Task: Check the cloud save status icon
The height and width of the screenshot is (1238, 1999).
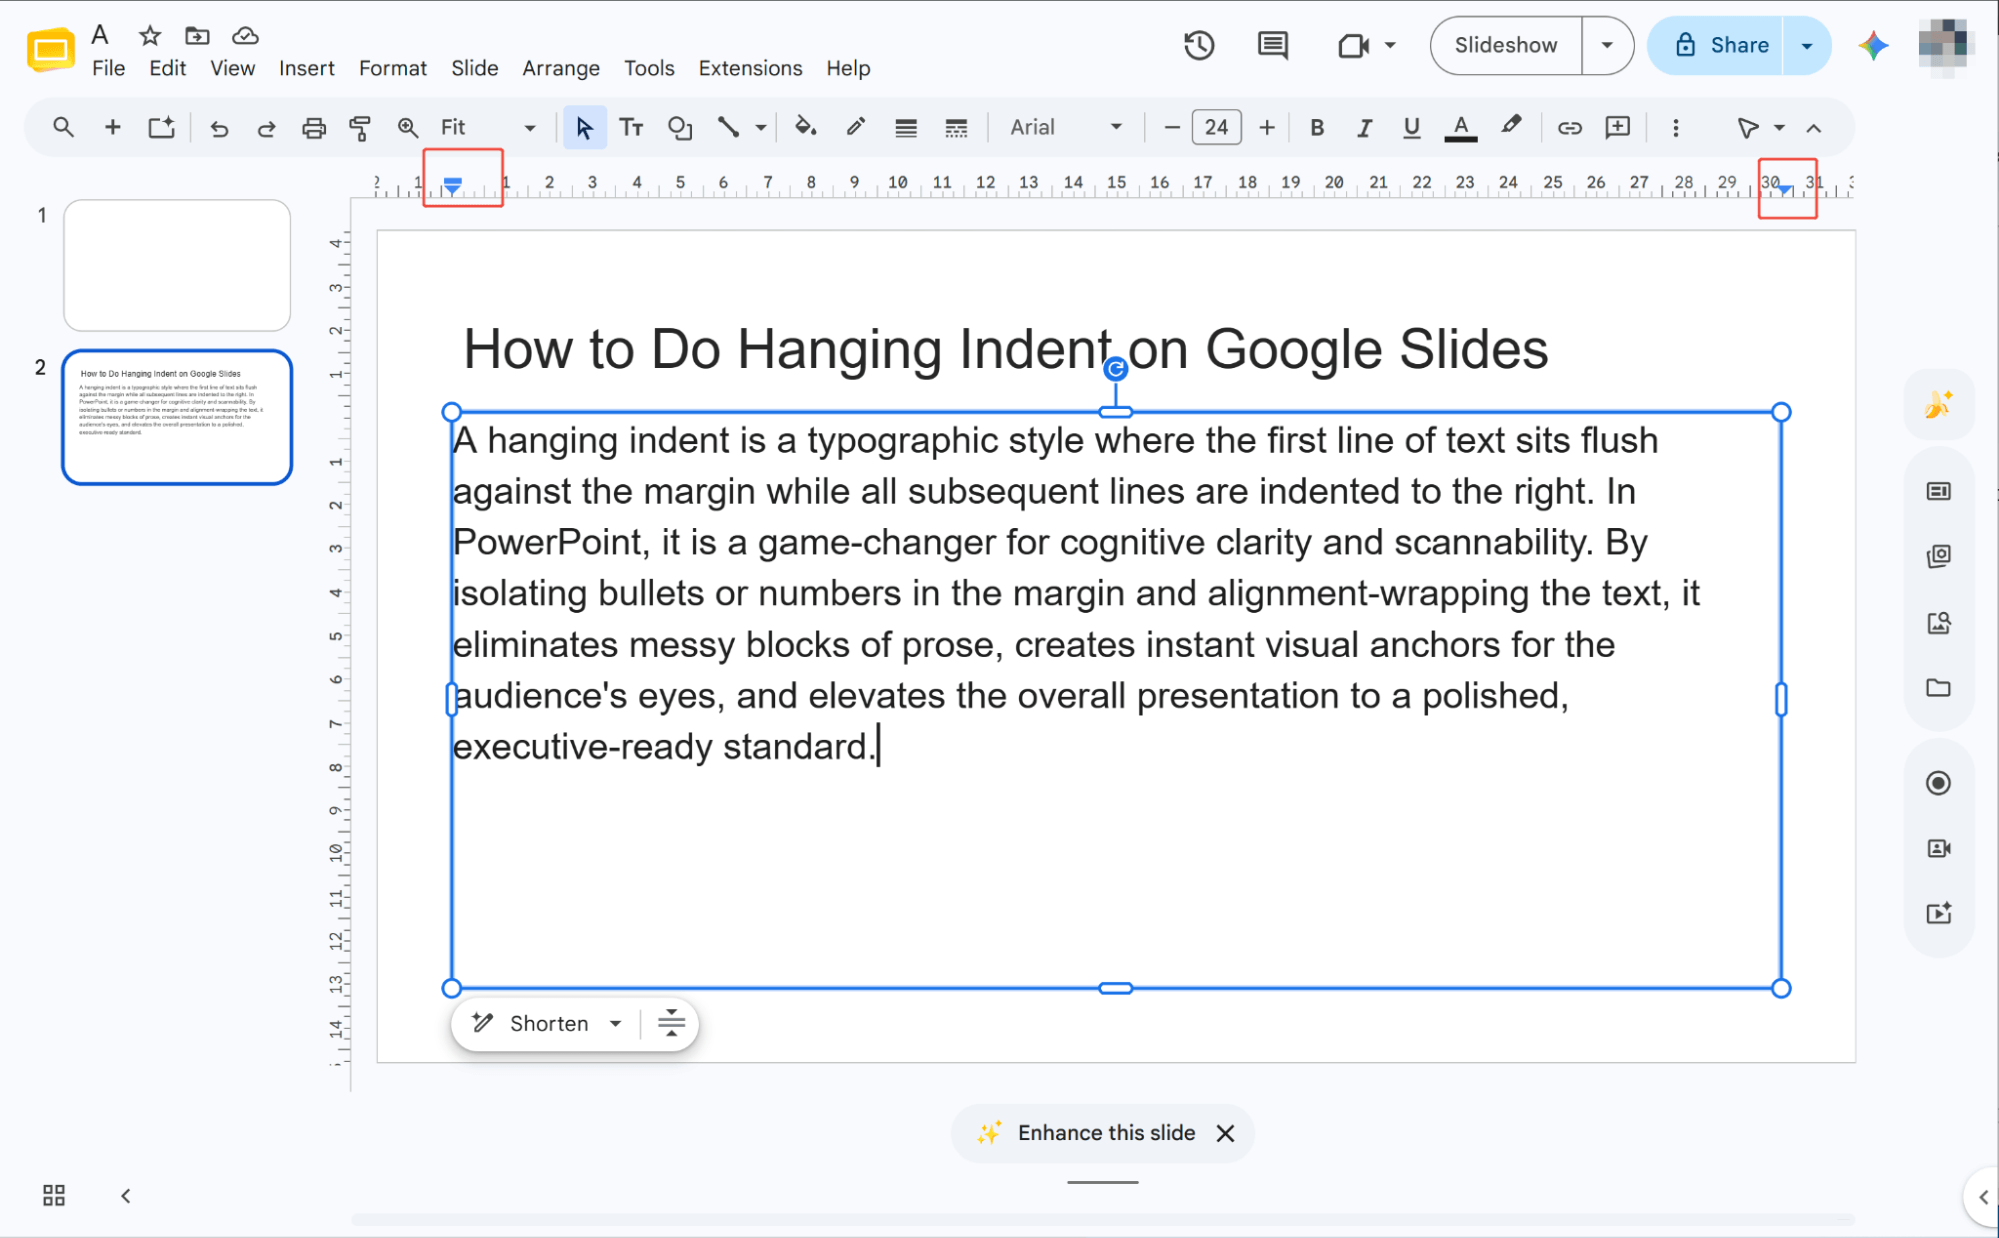Action: point(245,36)
